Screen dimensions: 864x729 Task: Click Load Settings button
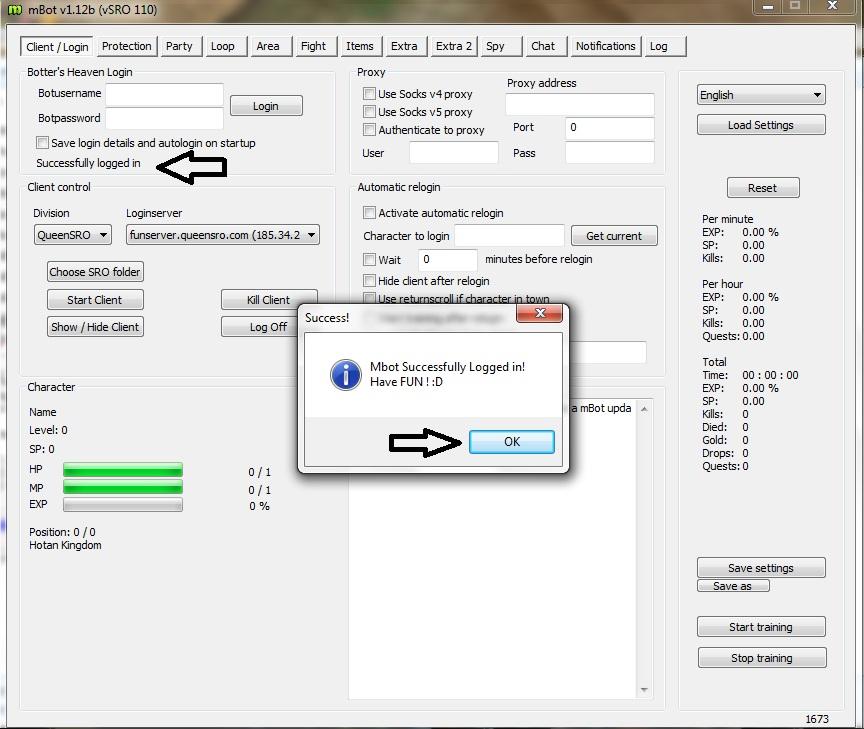coord(761,125)
